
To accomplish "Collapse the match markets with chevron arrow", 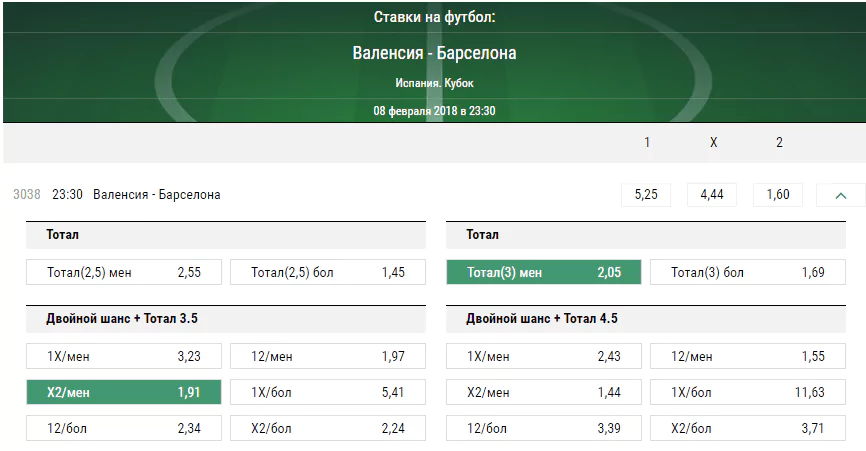I will pyautogui.click(x=841, y=195).
